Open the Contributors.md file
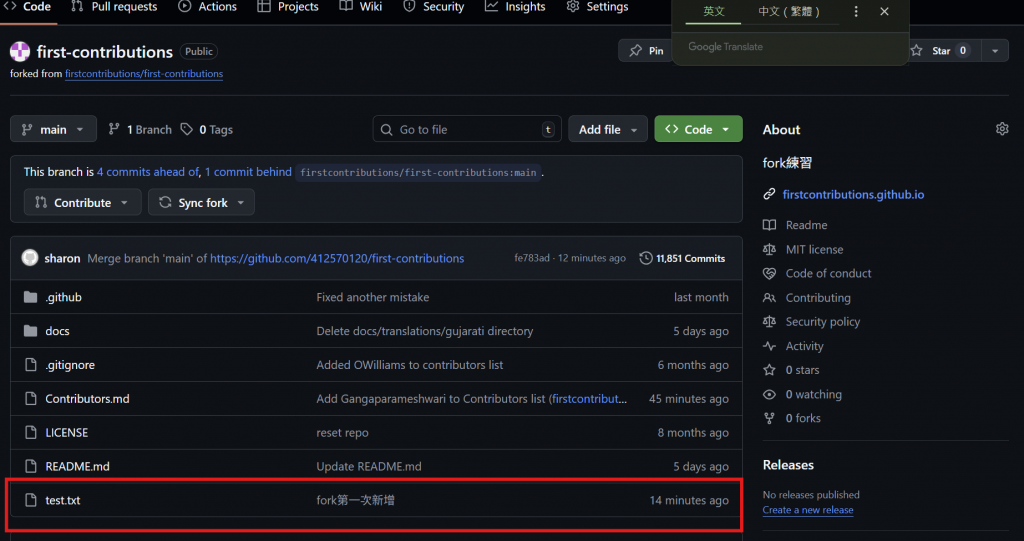Image resolution: width=1024 pixels, height=541 pixels. [x=87, y=399]
